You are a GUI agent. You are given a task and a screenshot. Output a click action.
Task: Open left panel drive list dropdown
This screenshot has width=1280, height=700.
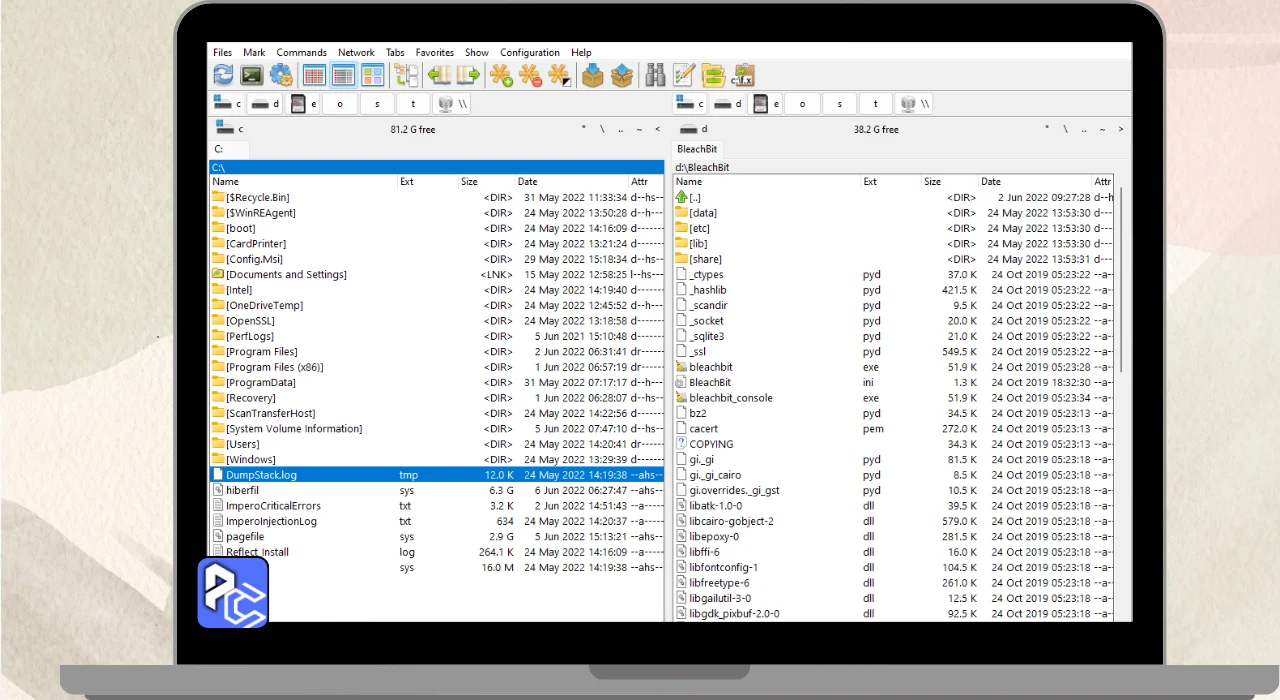click(x=229, y=129)
